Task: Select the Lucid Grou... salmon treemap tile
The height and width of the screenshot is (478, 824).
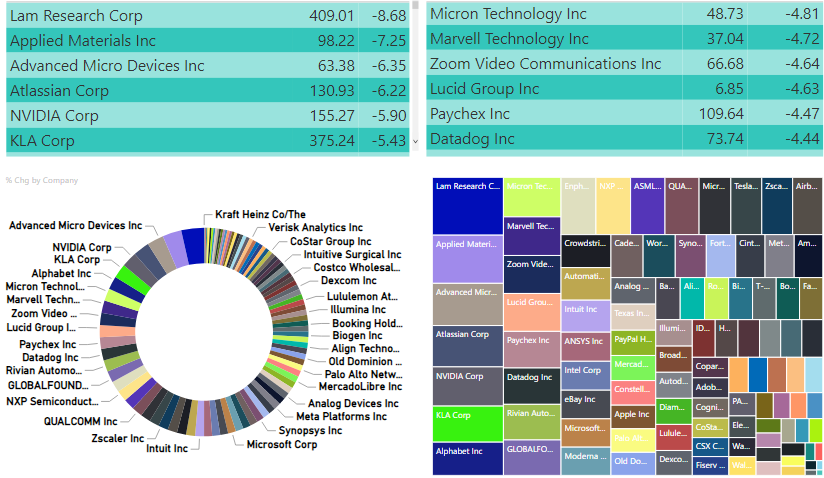Action: [532, 313]
